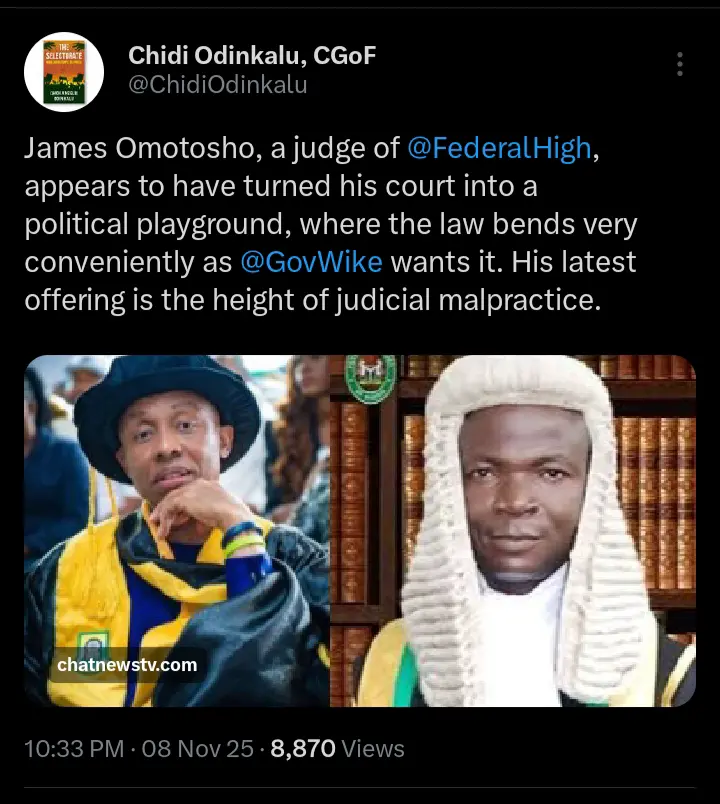Open Chidi Odinkalu's profile avatar
720x804 pixels.
[64, 71]
